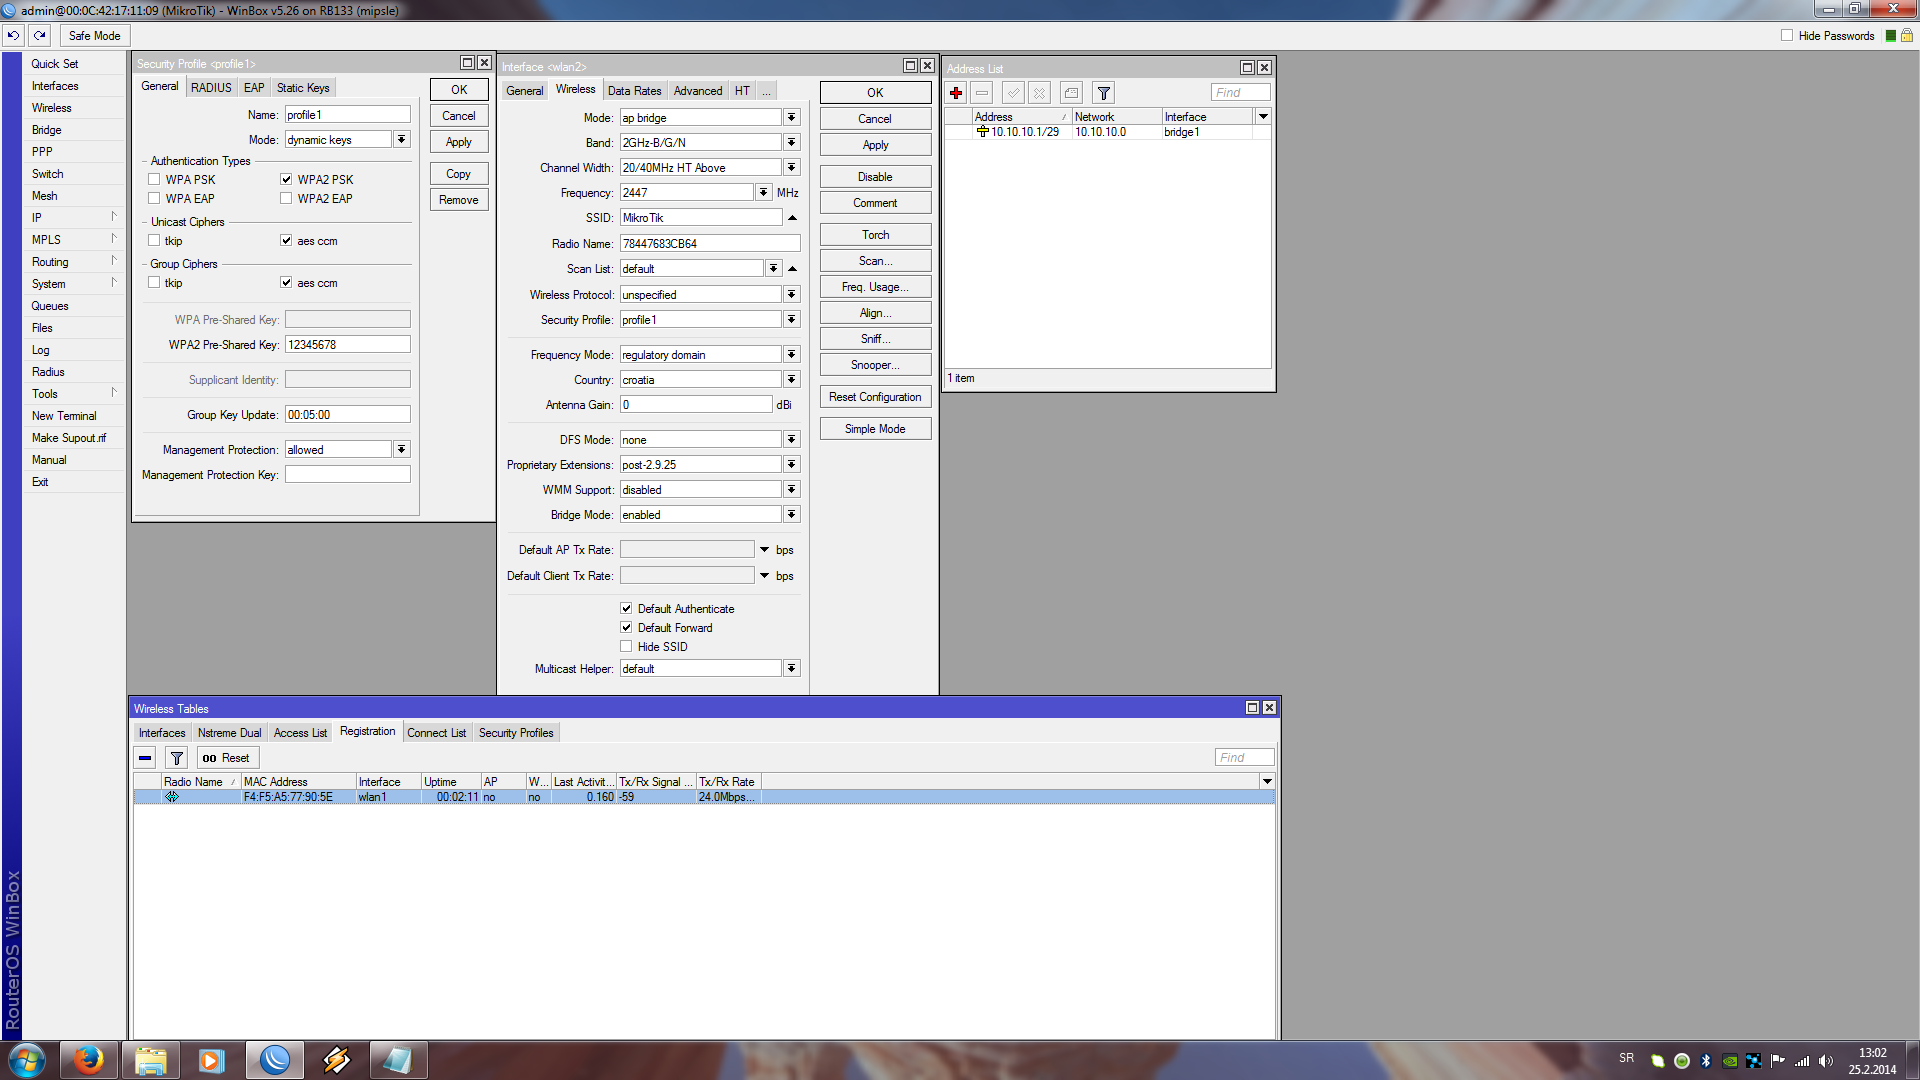Toggle Group Ciphers aes ccm checkbox

click(286, 283)
